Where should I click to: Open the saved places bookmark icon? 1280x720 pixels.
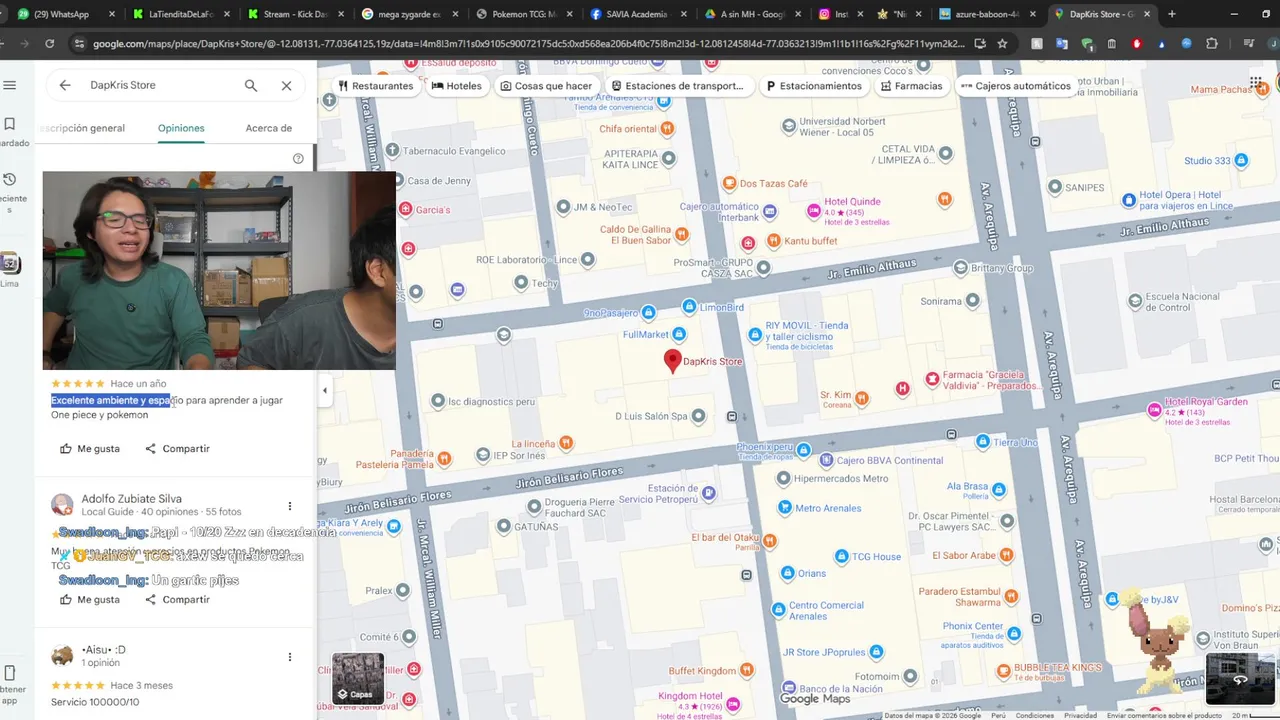tap(10, 124)
